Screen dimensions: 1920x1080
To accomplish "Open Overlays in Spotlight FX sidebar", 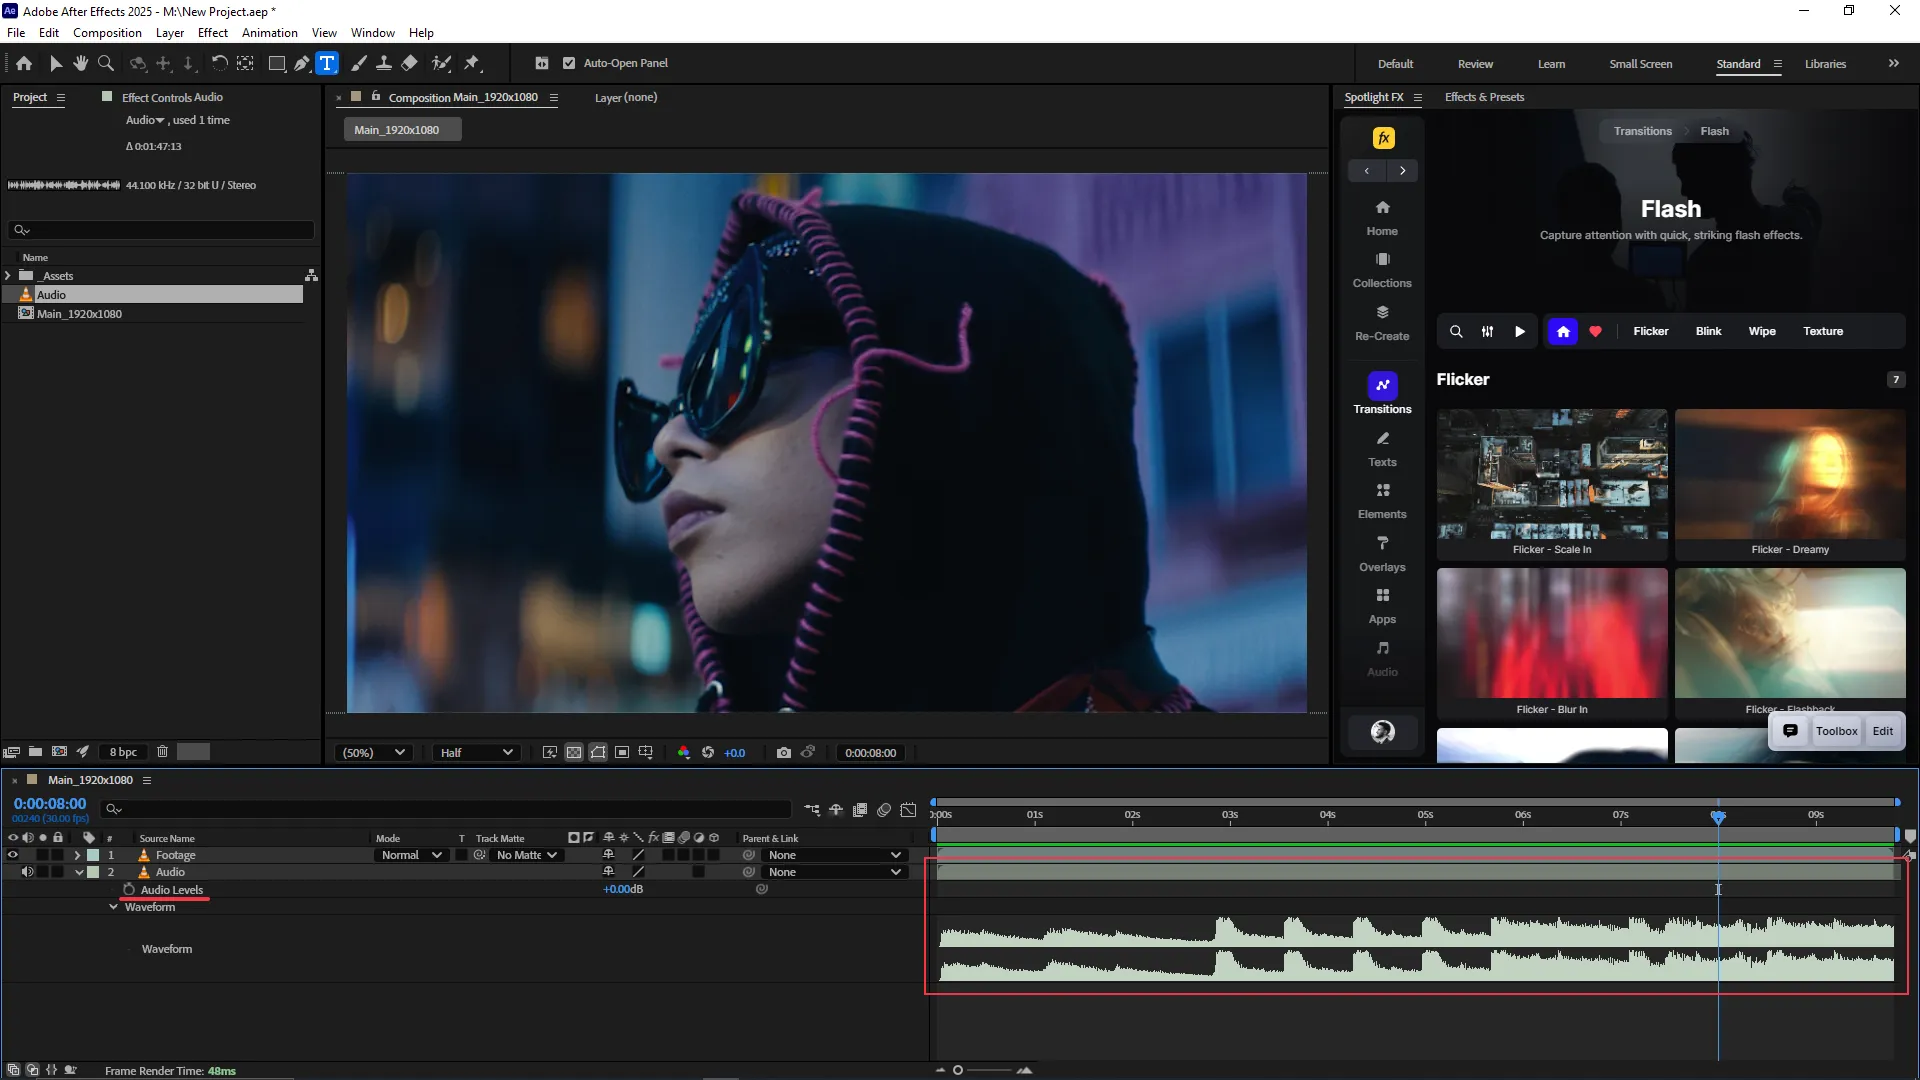I will point(1382,553).
